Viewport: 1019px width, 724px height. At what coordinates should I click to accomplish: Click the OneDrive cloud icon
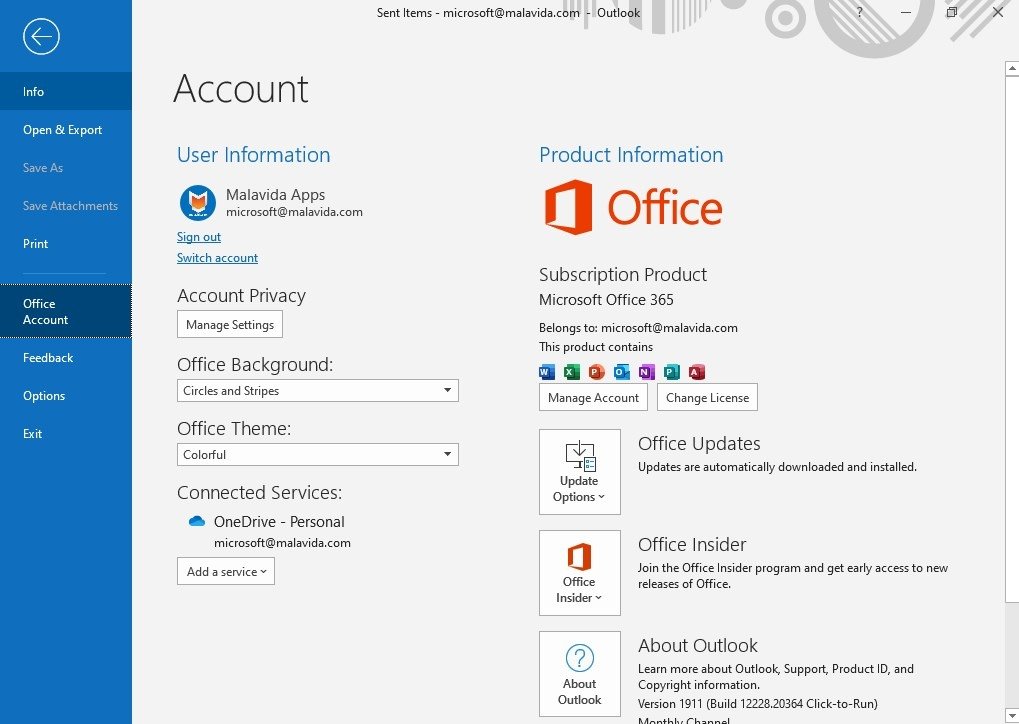point(196,521)
